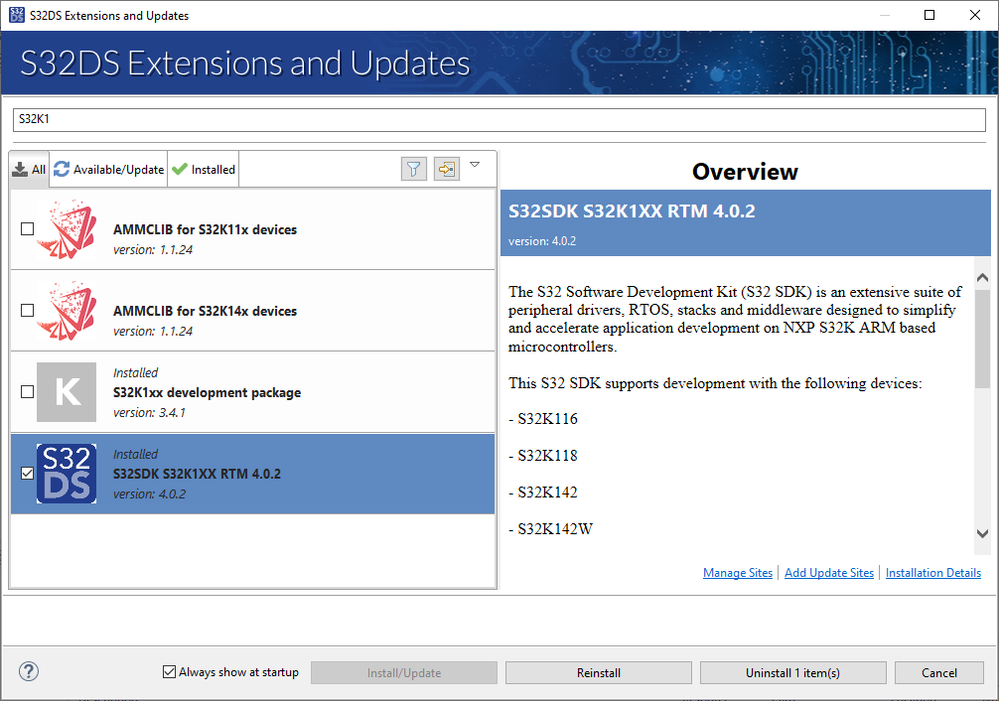The width and height of the screenshot is (999, 701).
Task: Check S32K1xx development package checkbox
Action: tap(27, 392)
